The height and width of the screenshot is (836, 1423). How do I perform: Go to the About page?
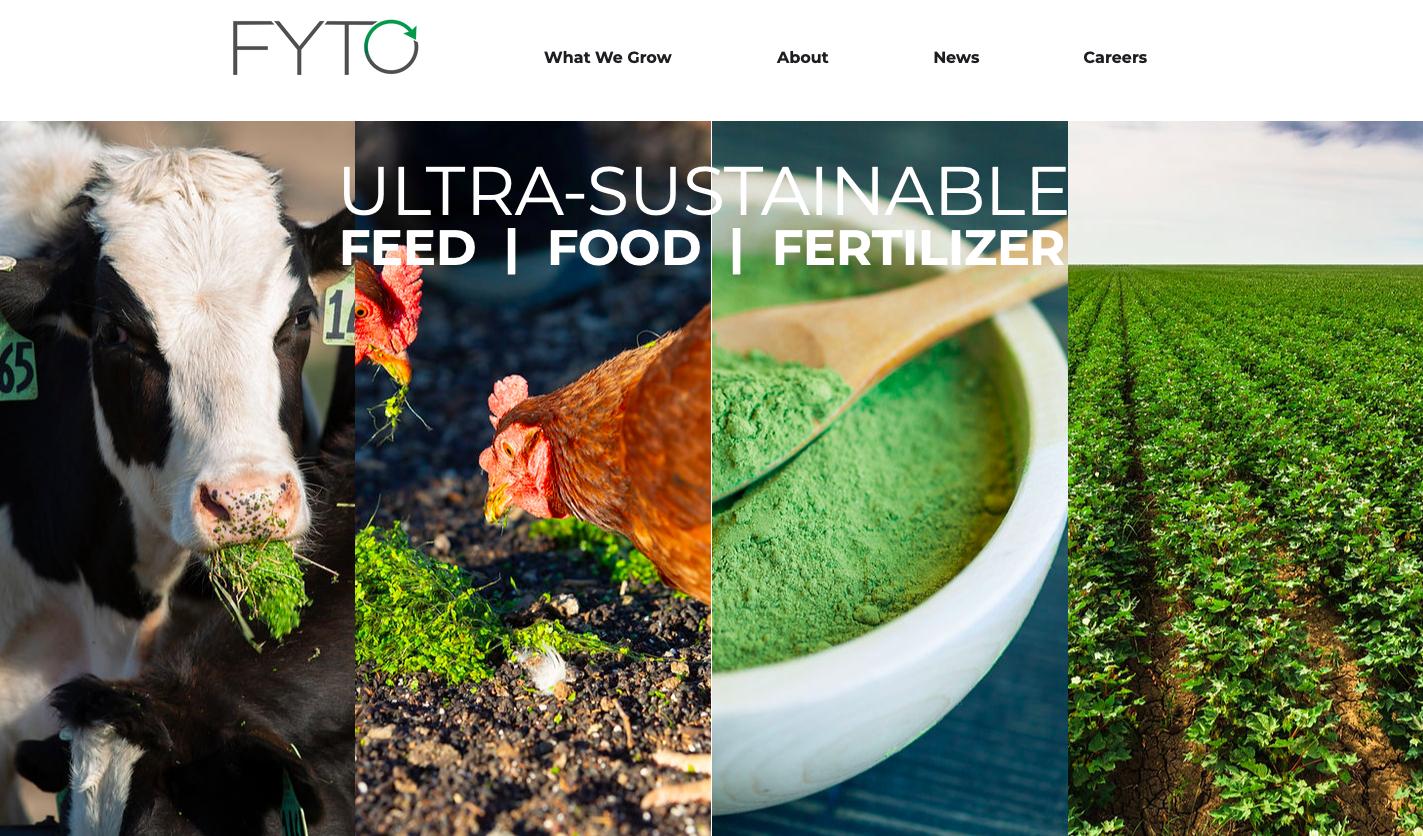tap(802, 58)
